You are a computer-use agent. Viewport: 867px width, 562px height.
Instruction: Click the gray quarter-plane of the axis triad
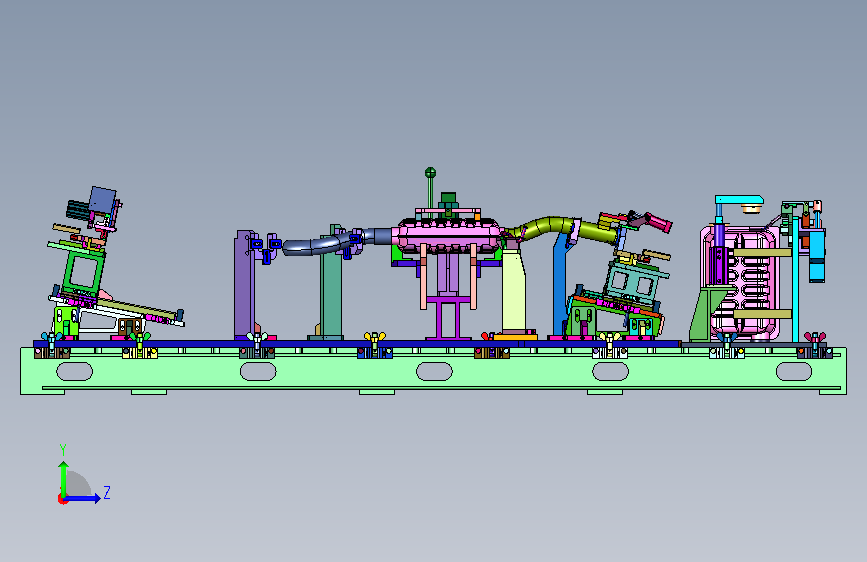click(78, 484)
